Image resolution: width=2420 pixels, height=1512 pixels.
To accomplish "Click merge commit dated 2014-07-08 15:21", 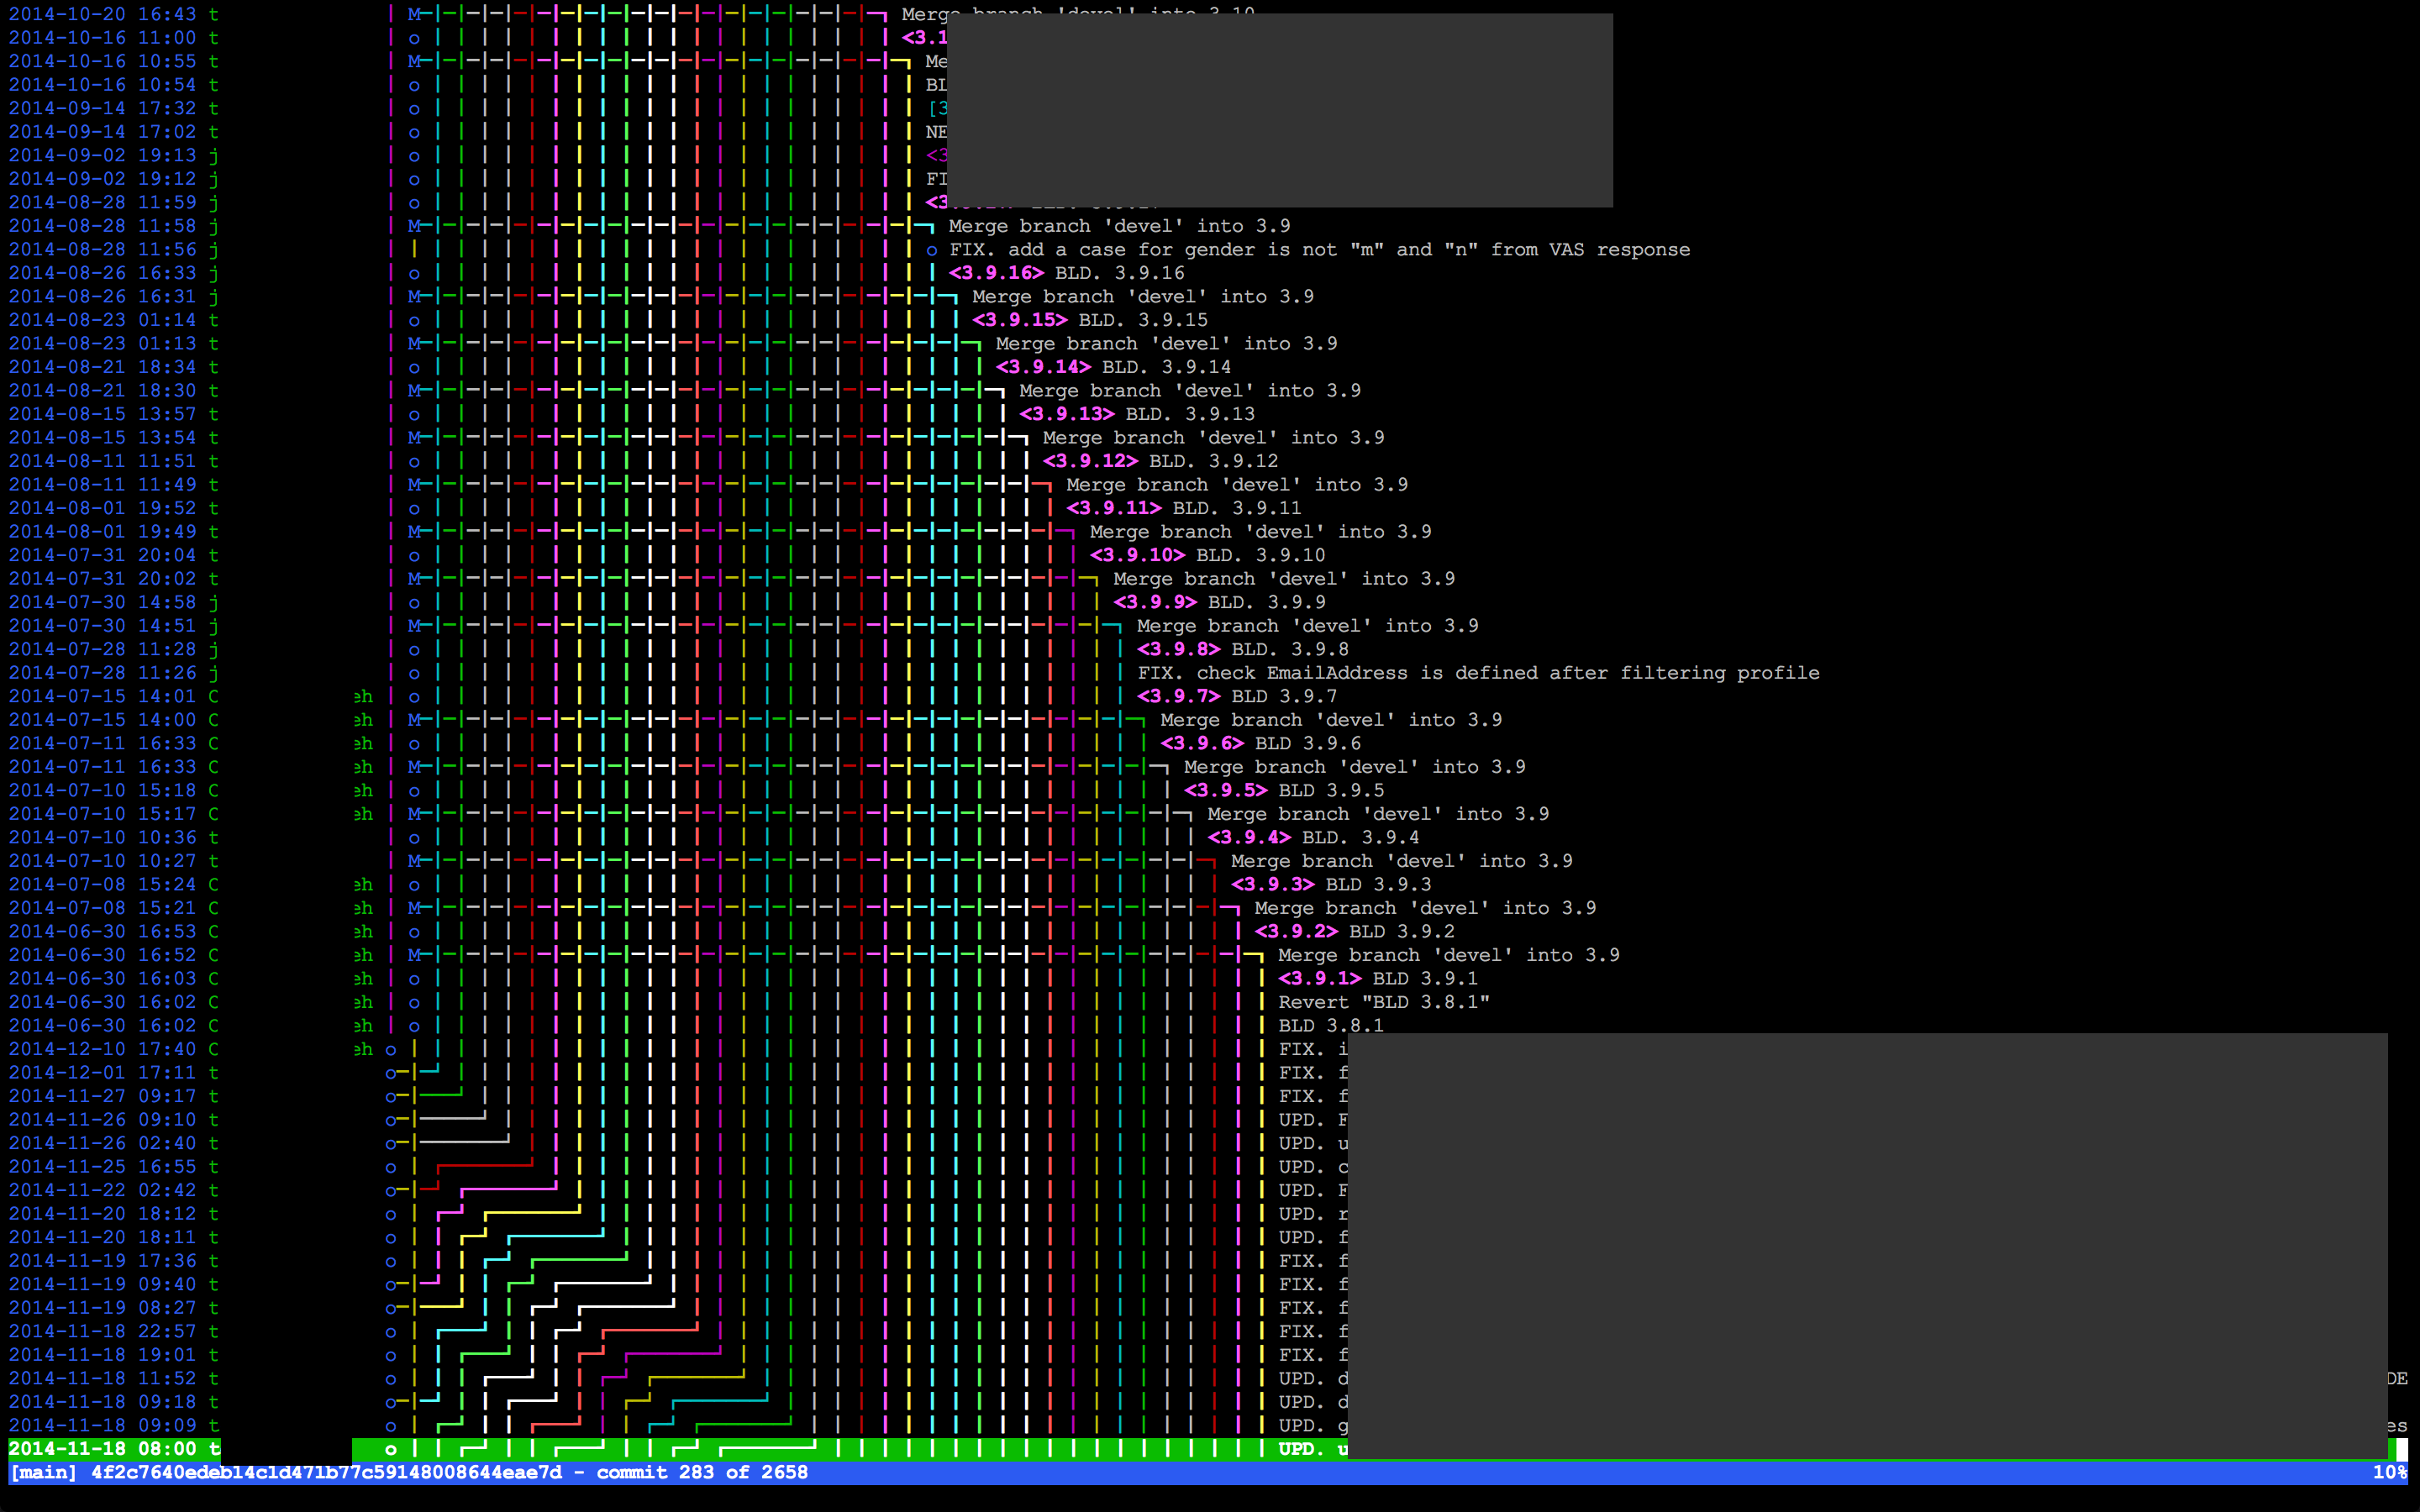I will tap(1425, 908).
